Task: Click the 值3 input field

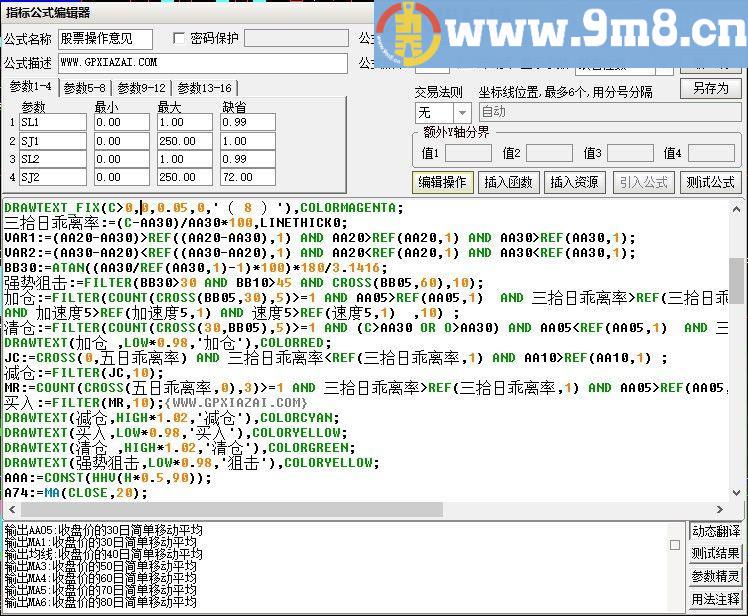Action: 630,153
